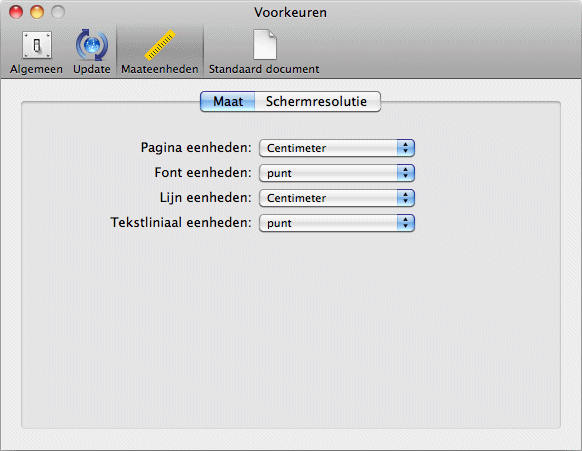The width and height of the screenshot is (582, 451).
Task: Click the blue arrows of Tekstliniaal eenheden popup
Action: (406, 223)
